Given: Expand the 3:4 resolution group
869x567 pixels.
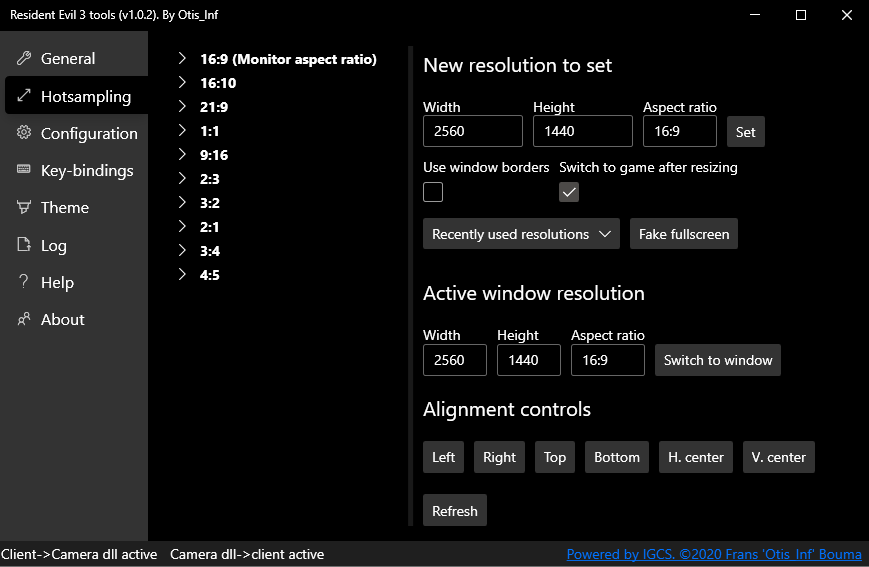Looking at the screenshot, I should coord(182,250).
